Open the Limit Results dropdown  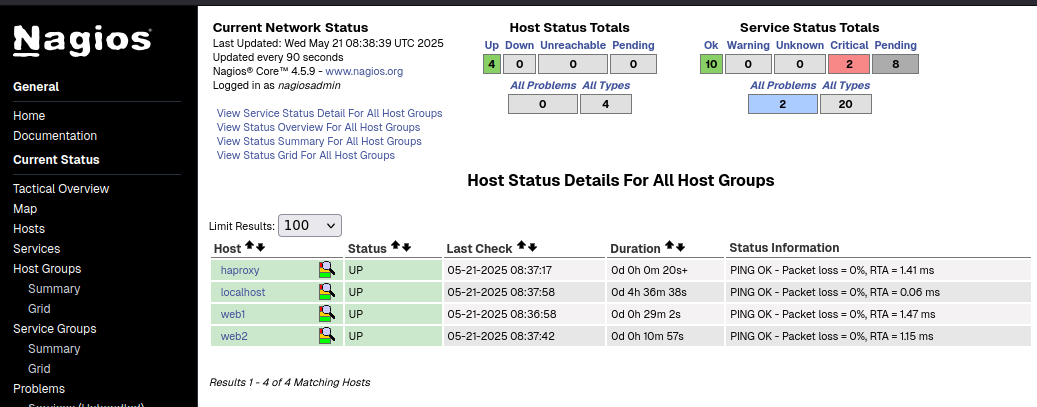click(x=310, y=226)
